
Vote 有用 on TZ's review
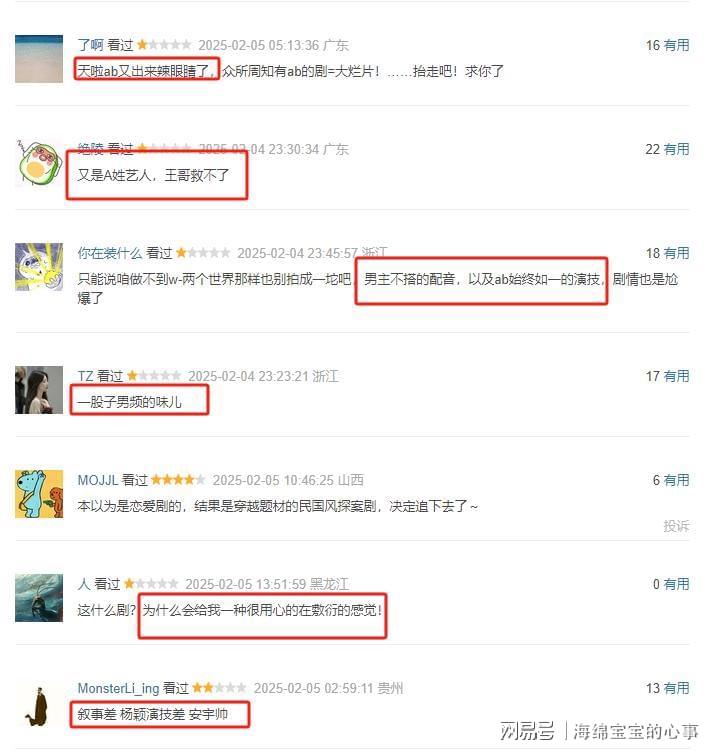pyautogui.click(x=676, y=376)
